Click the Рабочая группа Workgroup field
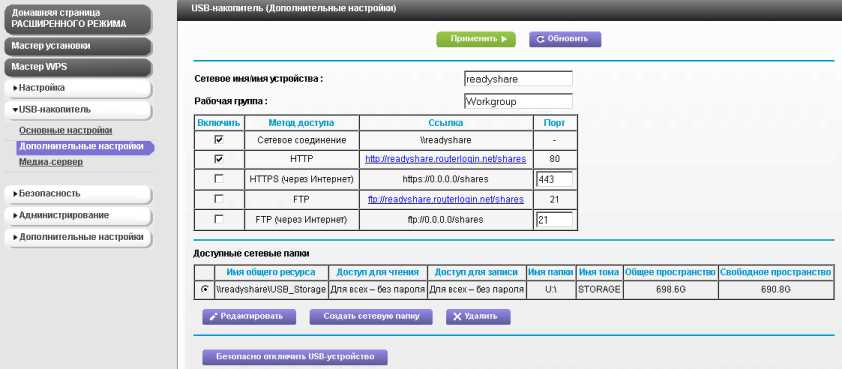 (x=518, y=101)
